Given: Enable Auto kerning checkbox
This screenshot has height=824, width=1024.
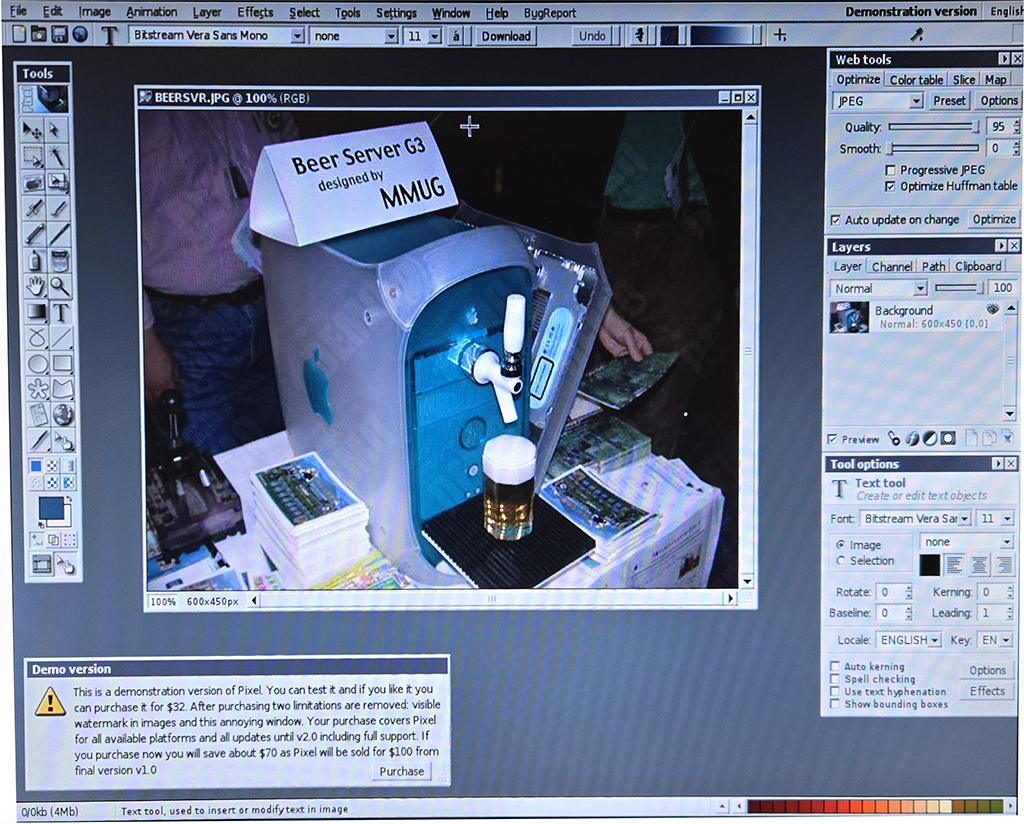Looking at the screenshot, I should [835, 666].
